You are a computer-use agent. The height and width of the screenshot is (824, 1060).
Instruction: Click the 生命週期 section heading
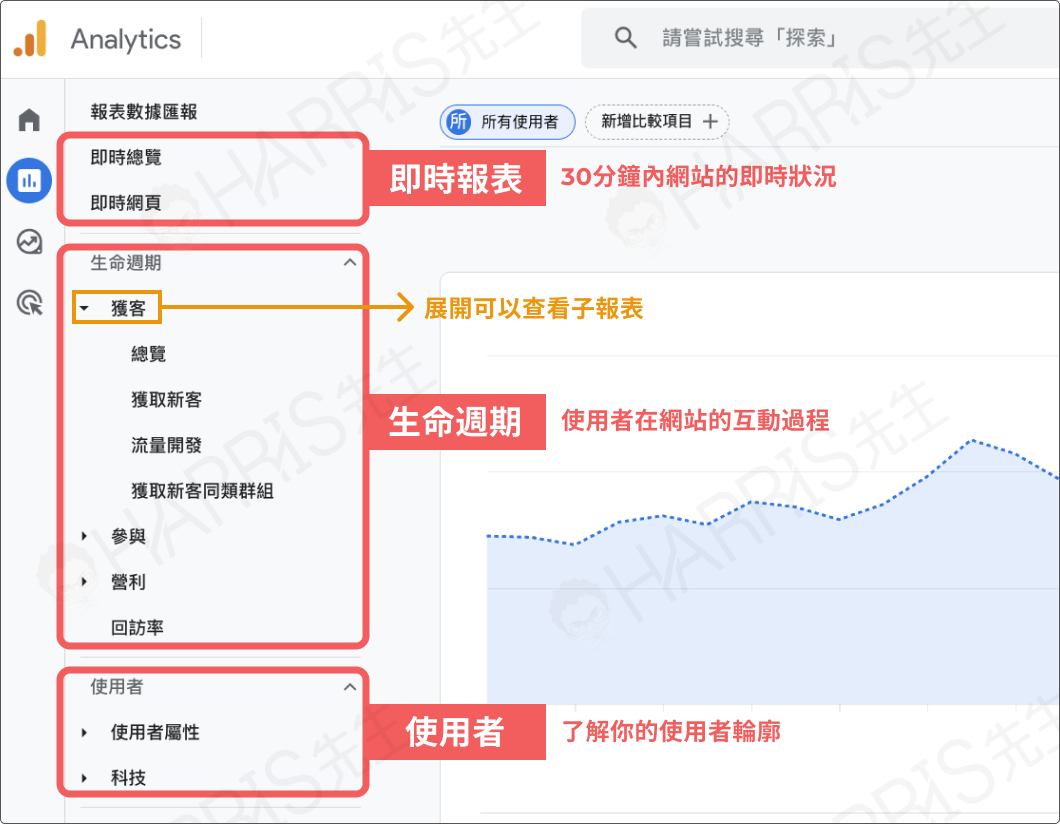[126, 262]
